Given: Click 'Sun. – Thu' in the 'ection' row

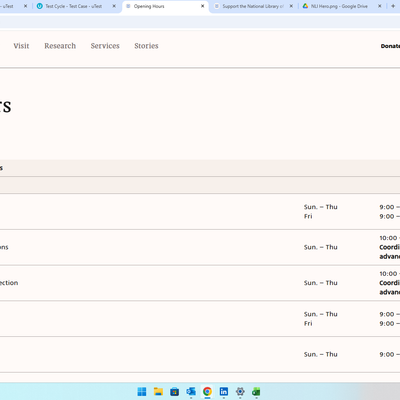Looking at the screenshot, I should [321, 283].
